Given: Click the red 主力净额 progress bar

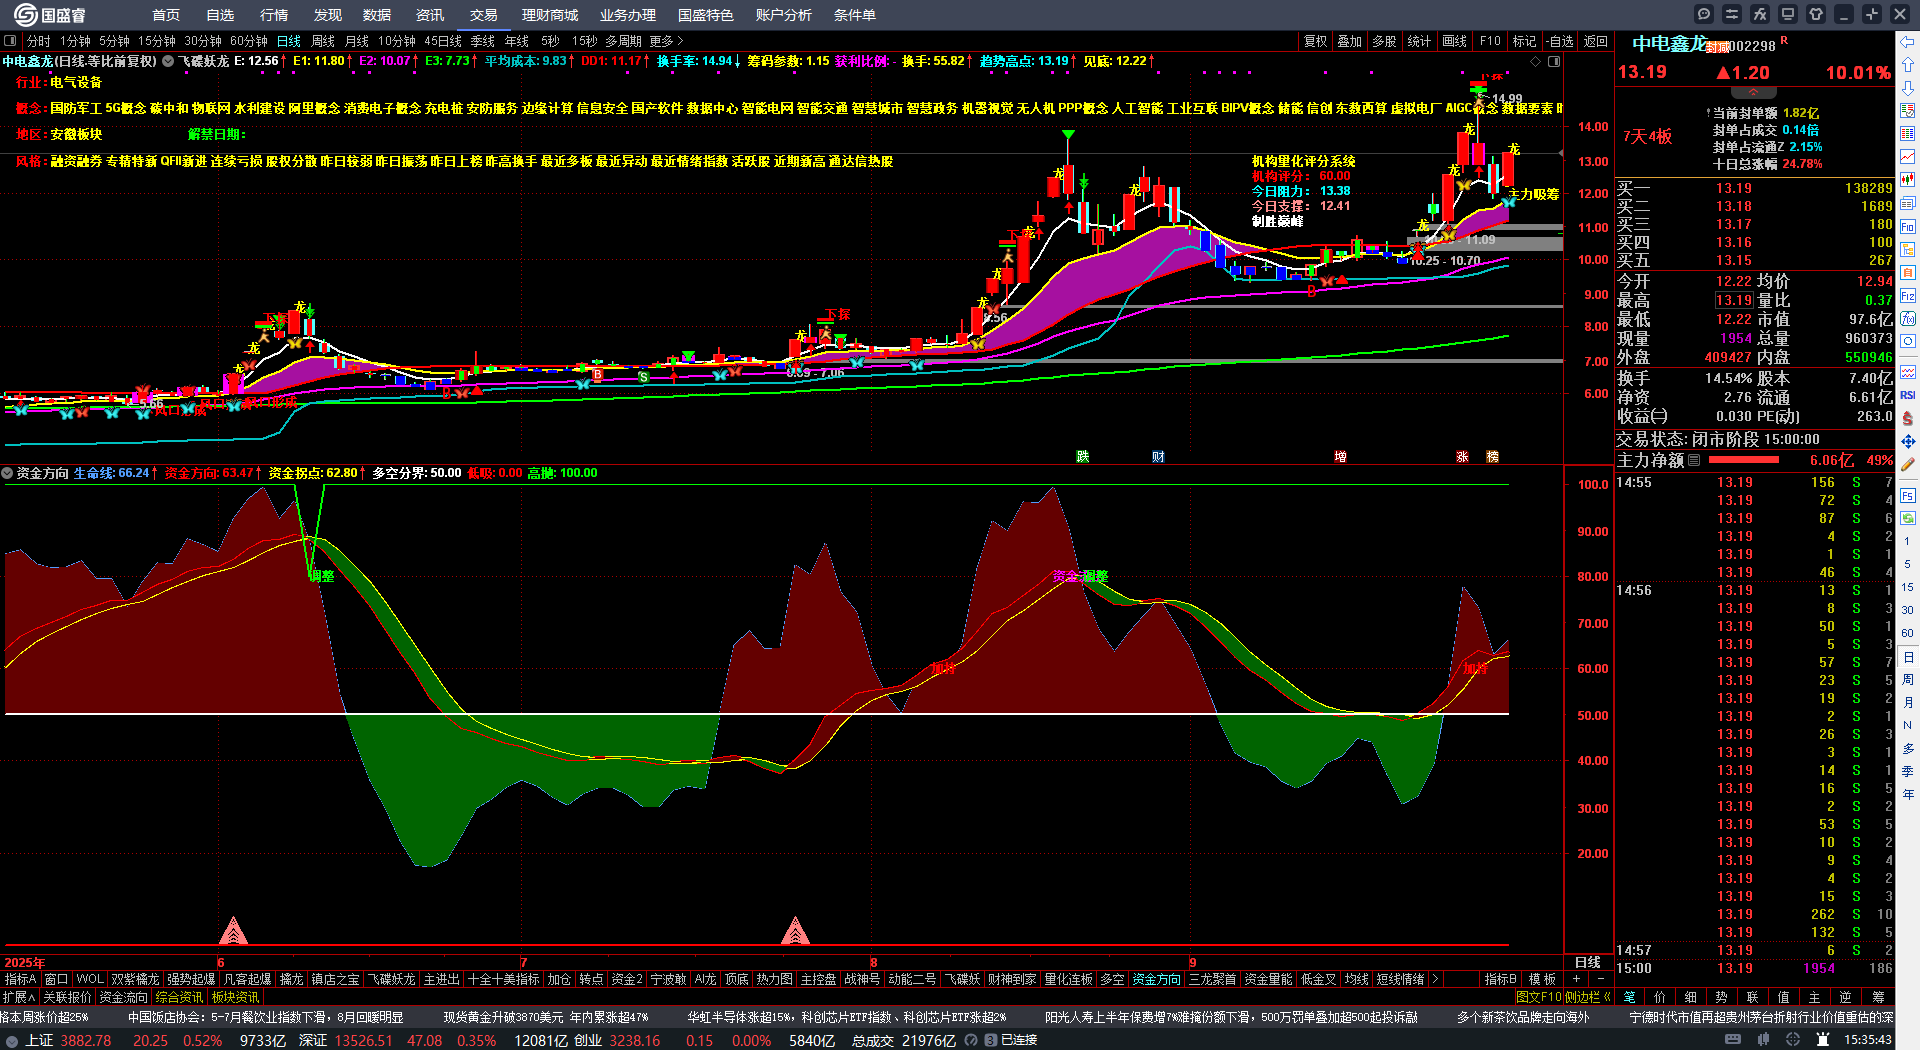Looking at the screenshot, I should (x=1744, y=460).
